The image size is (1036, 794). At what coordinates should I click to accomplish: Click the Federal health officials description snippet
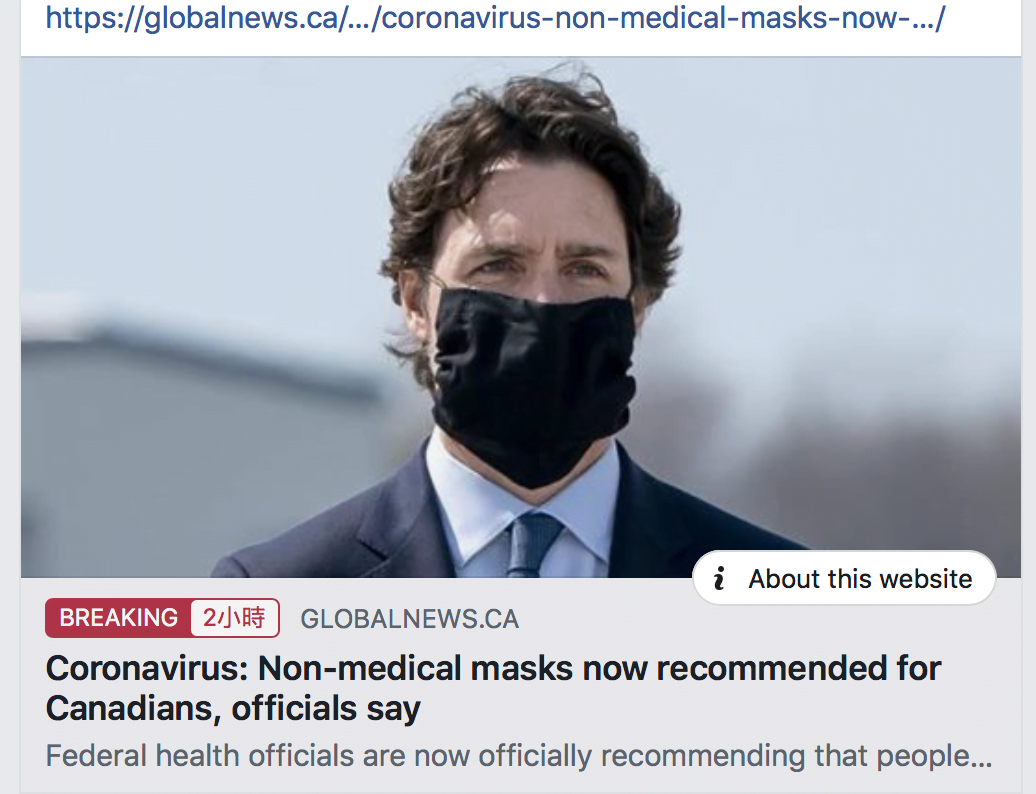click(x=518, y=756)
